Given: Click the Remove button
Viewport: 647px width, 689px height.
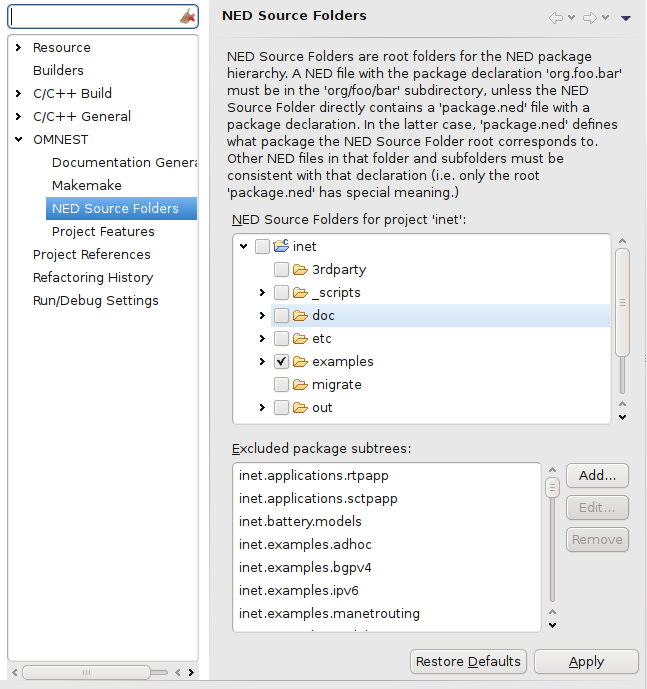Looking at the screenshot, I should click(x=597, y=540).
